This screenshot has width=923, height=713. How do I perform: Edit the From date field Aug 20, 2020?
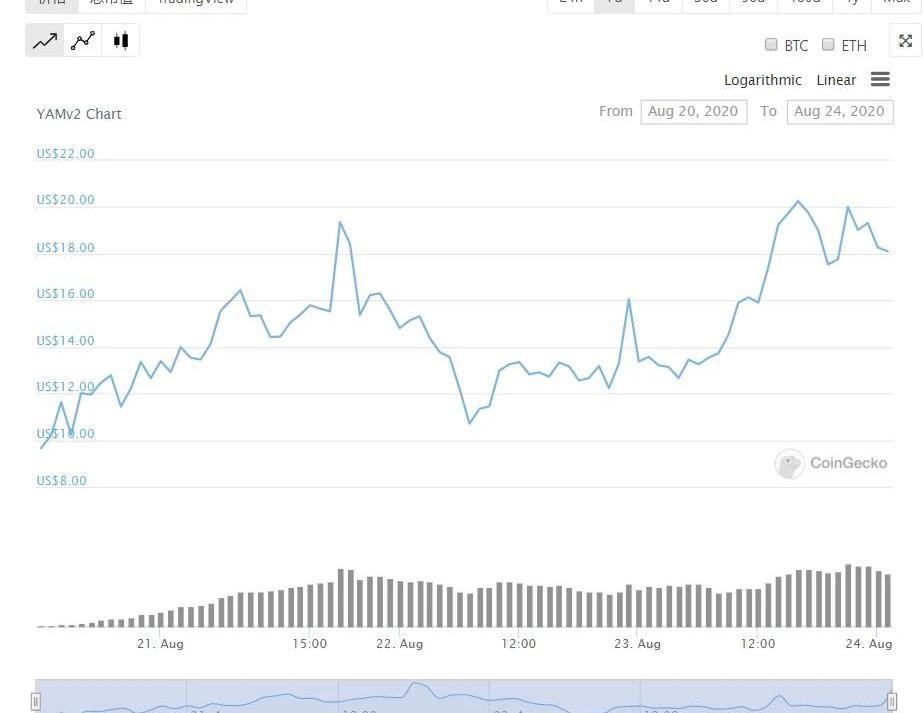[693, 112]
